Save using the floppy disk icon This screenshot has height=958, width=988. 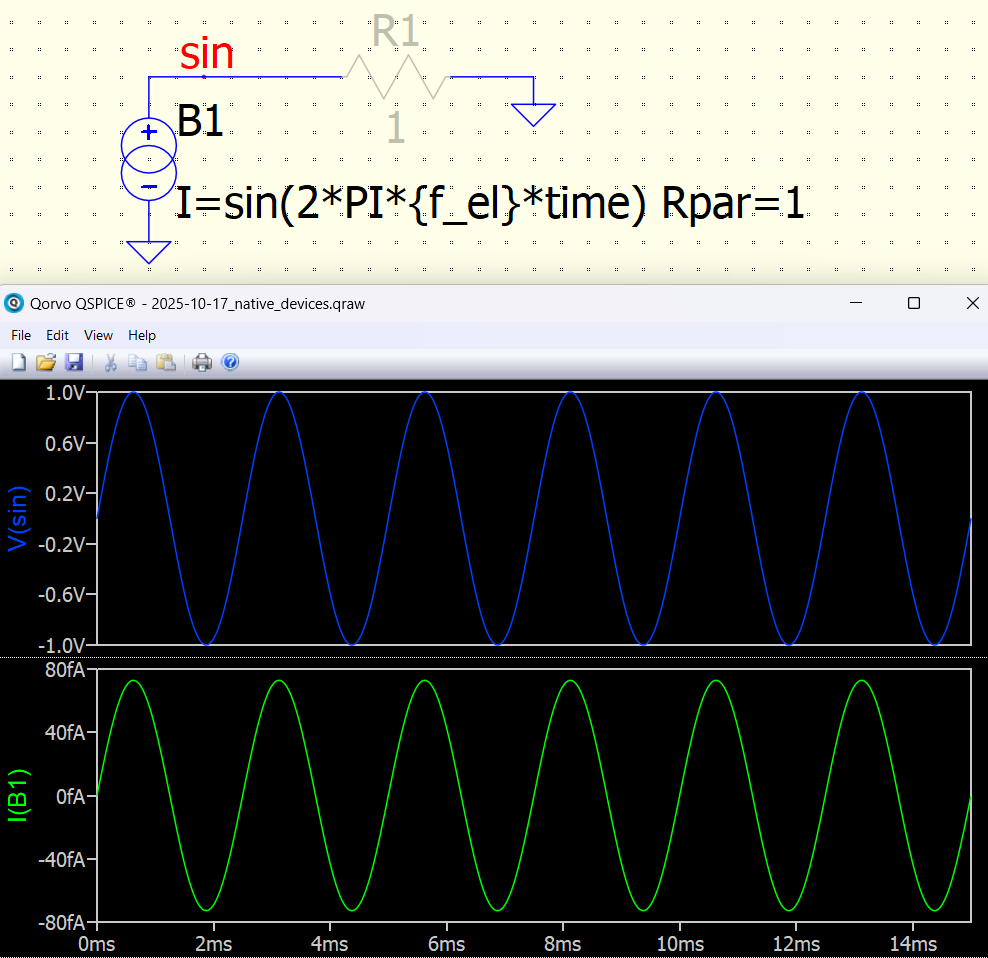73,363
